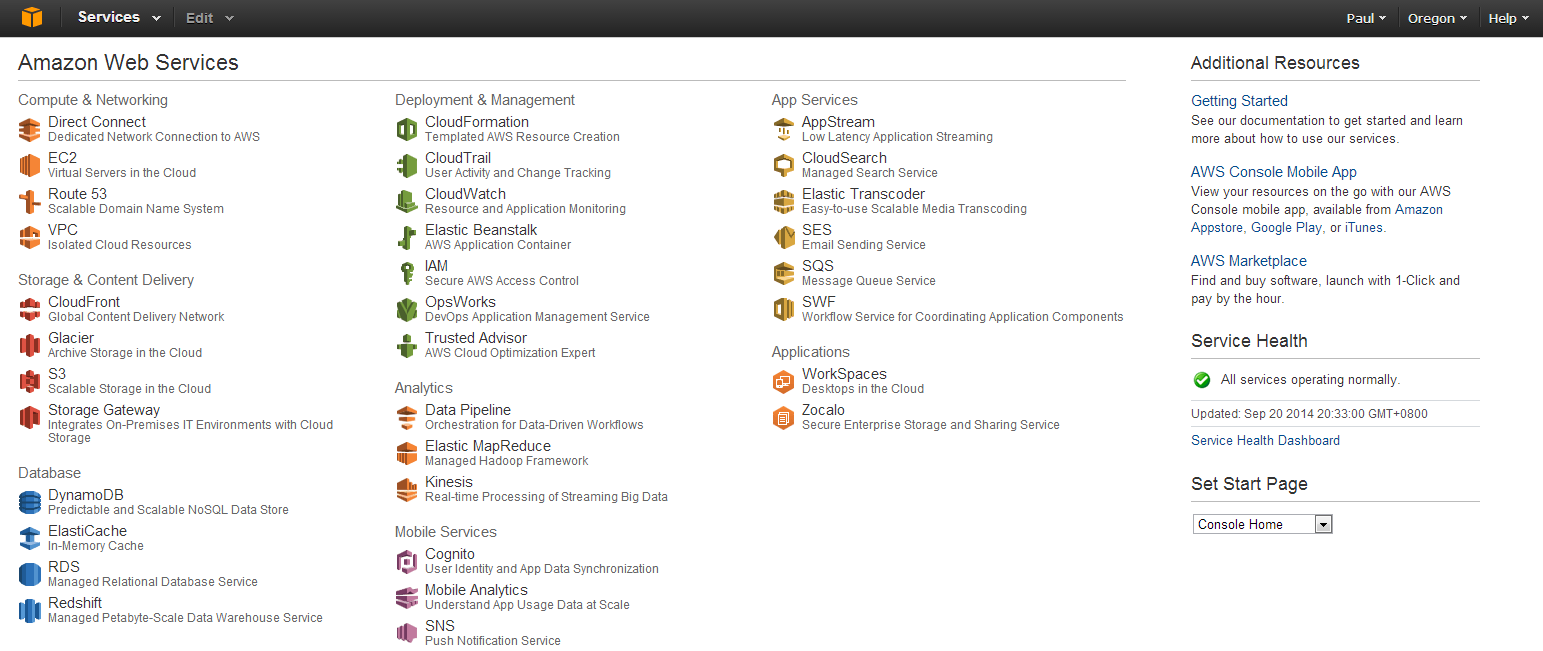Click the Elastic Beanstalk icon

(x=407, y=238)
